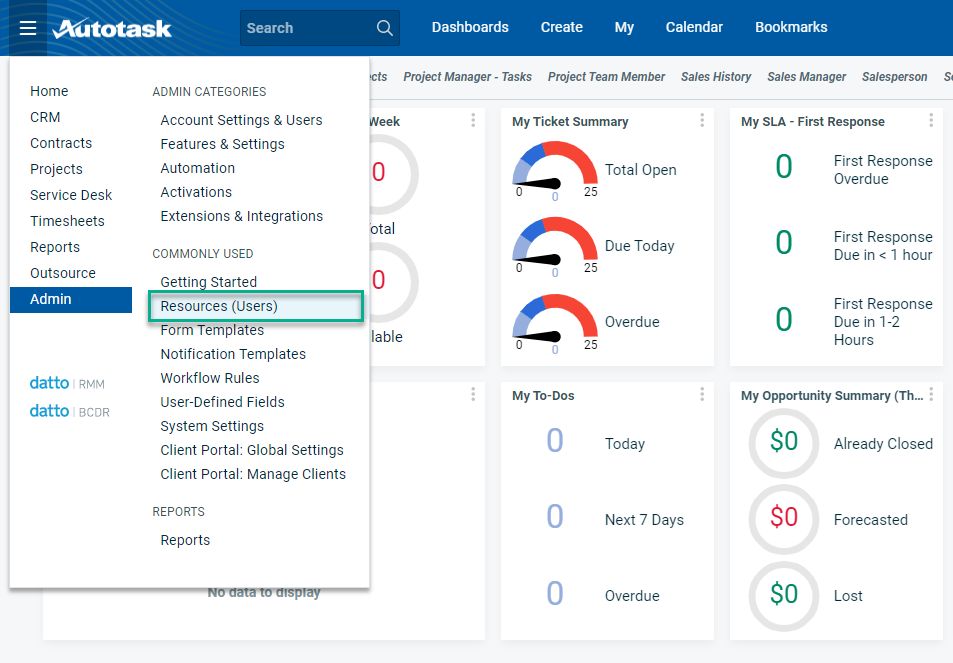Click the Autotask logo
The width and height of the screenshot is (953, 663).
(x=112, y=28)
